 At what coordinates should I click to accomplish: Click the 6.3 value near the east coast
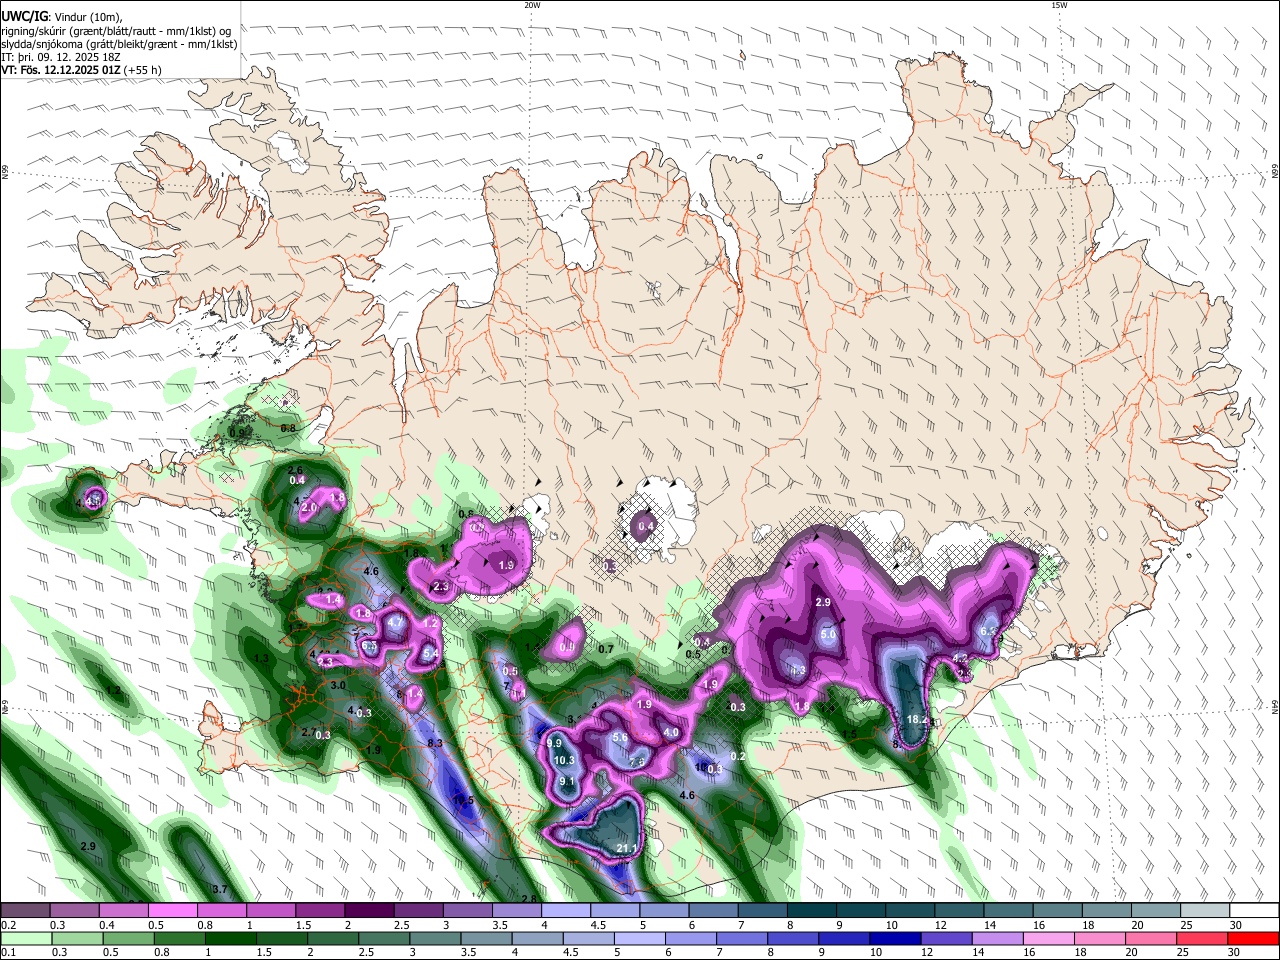988,632
